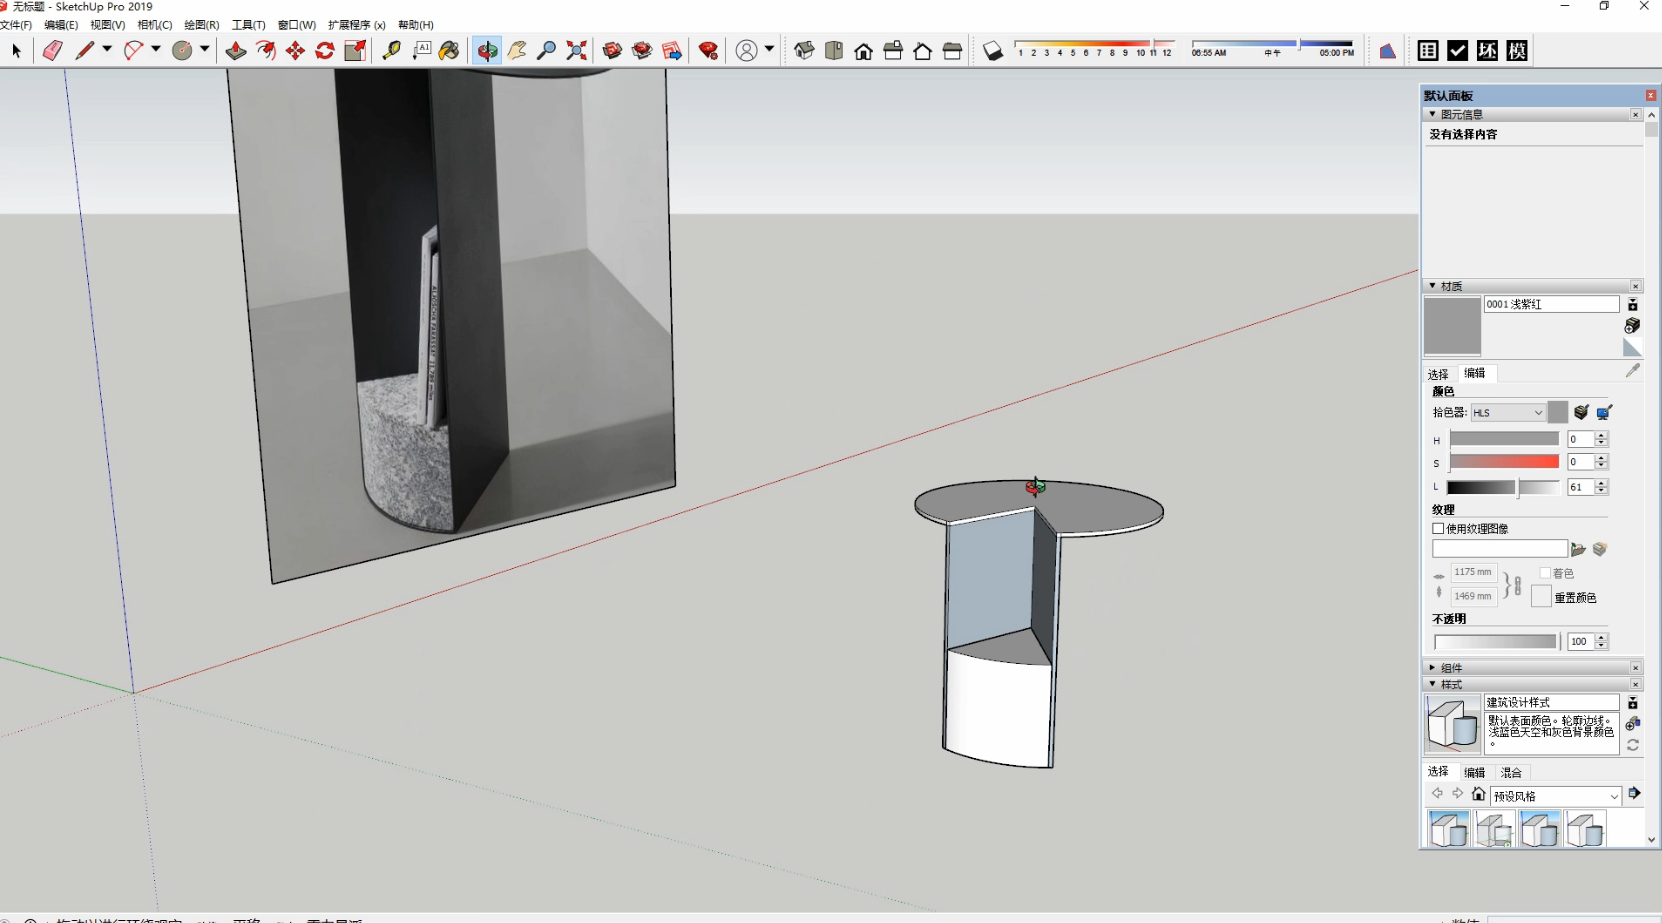
Task: Switch to Right view
Action: 893,50
